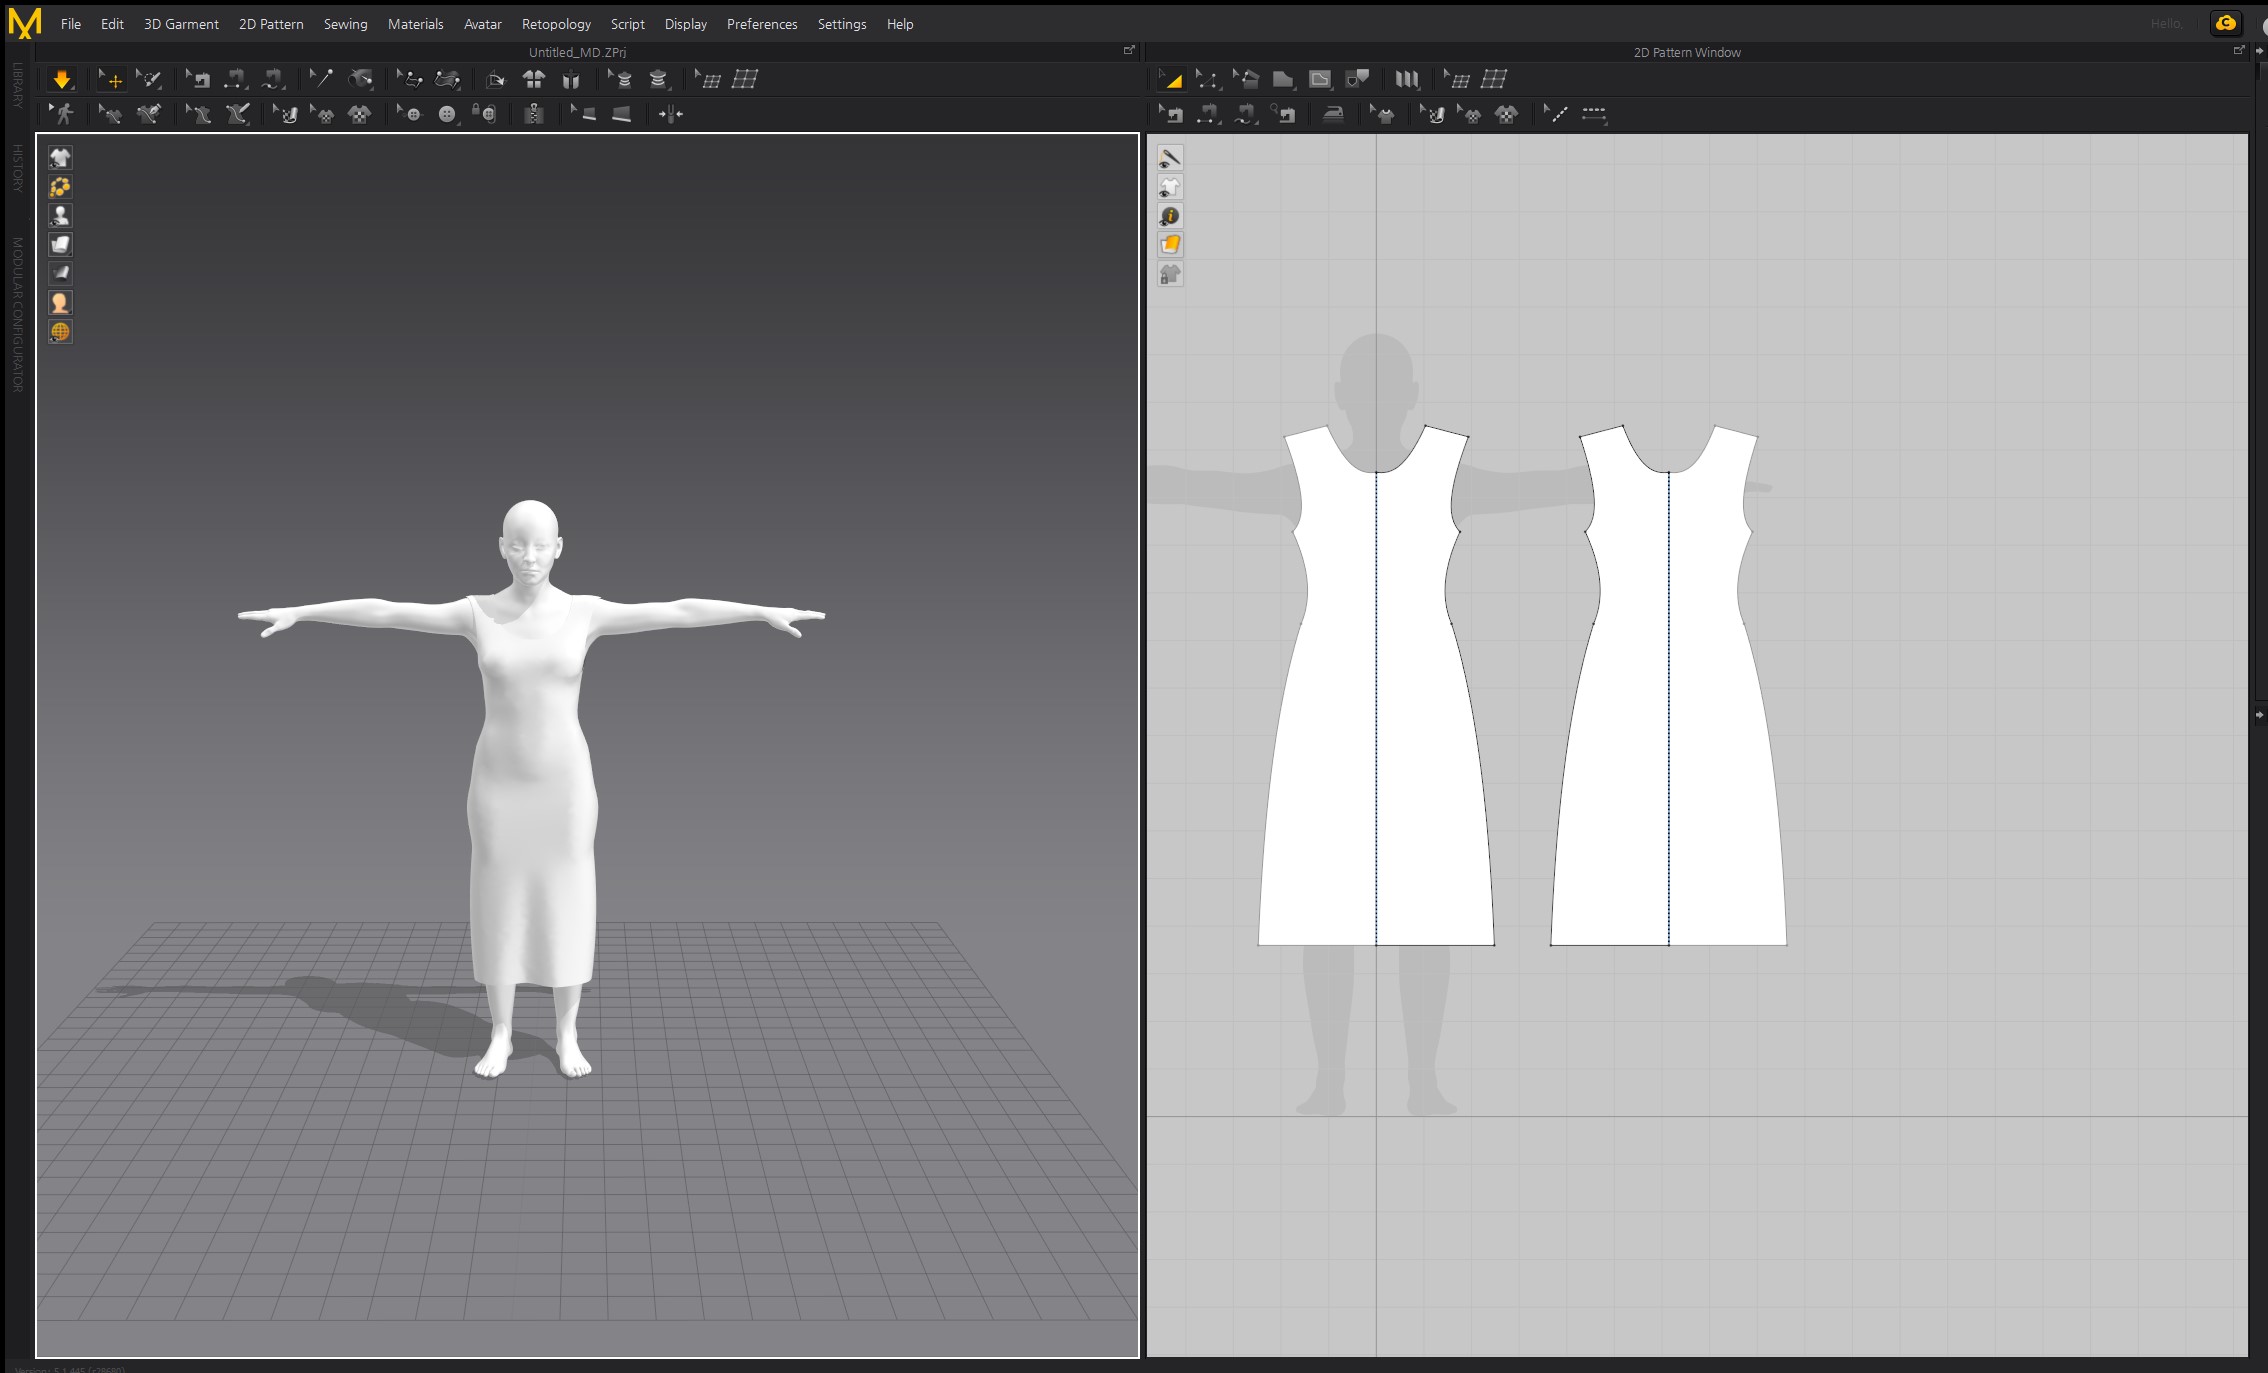Select the Edit Topstitch dashed line tool
Screen dimensions: 2268x1373
point(1555,114)
